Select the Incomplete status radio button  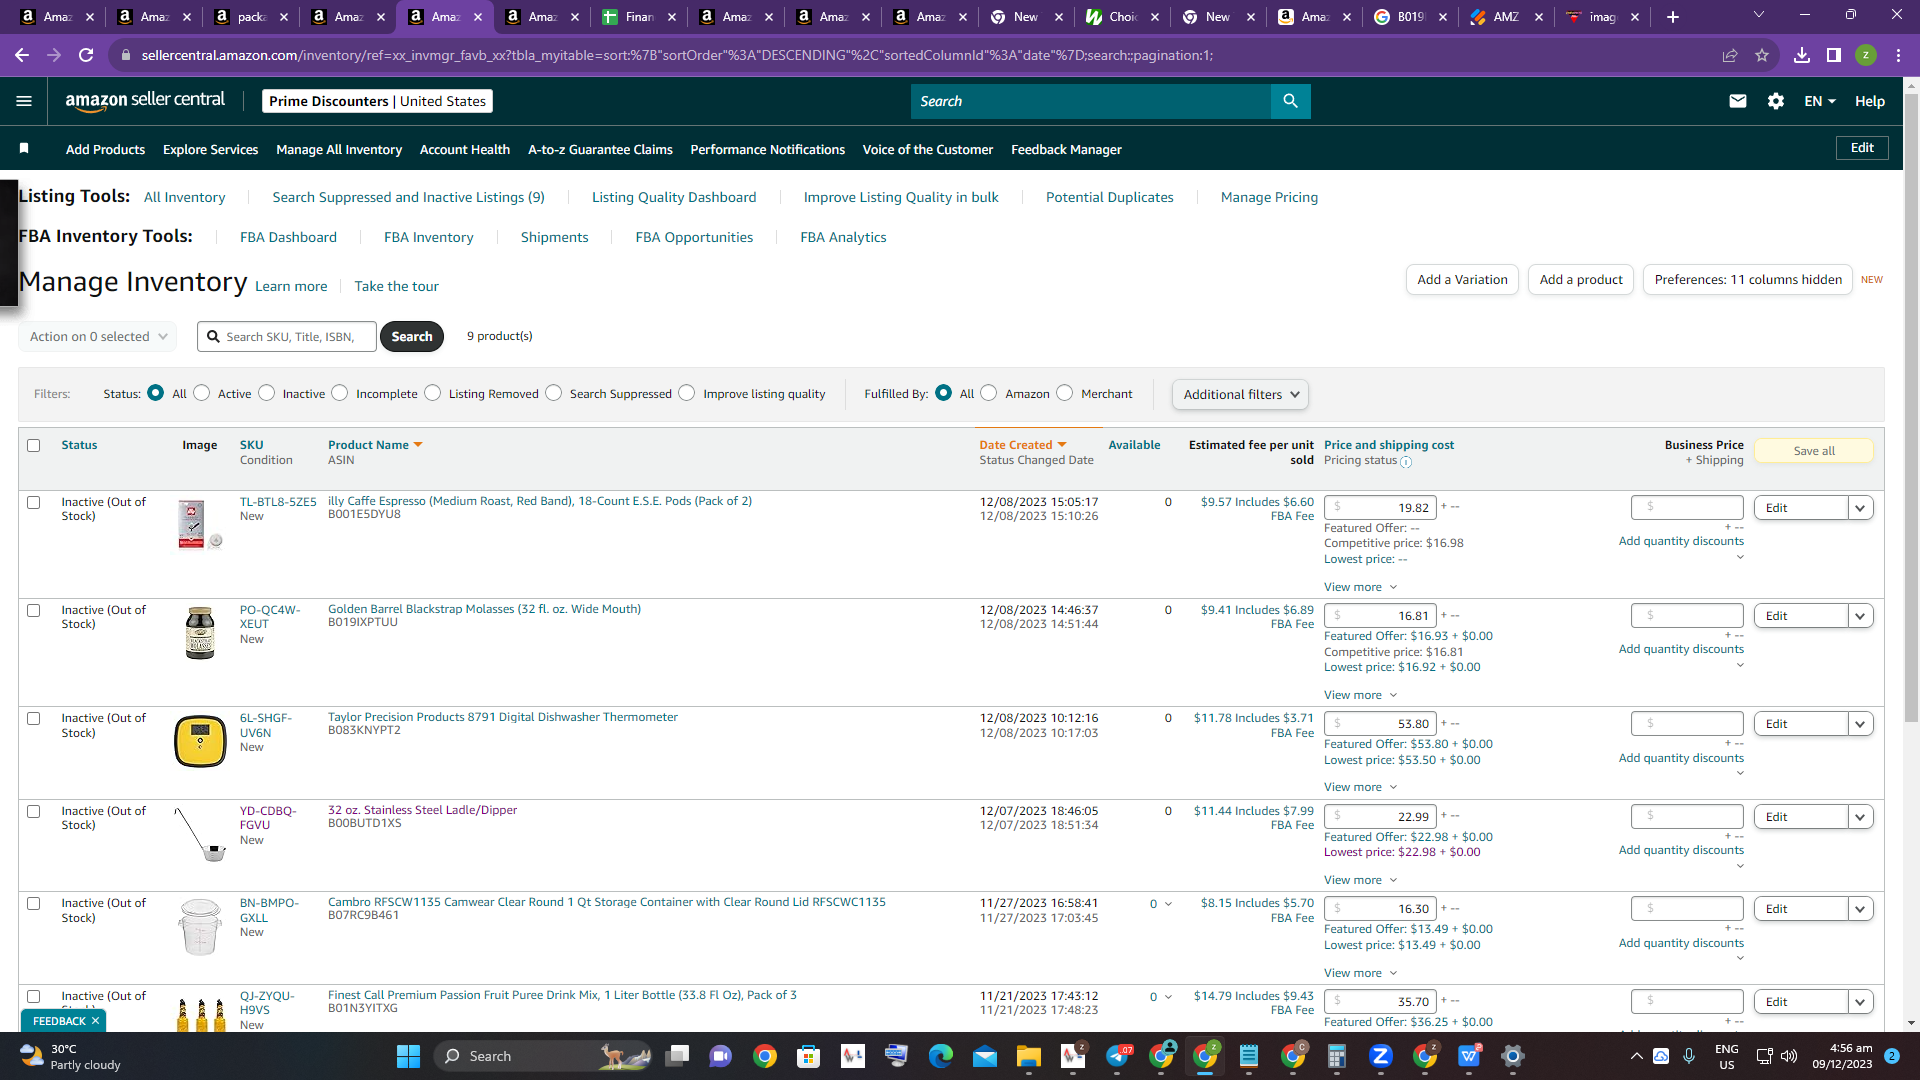coord(340,393)
